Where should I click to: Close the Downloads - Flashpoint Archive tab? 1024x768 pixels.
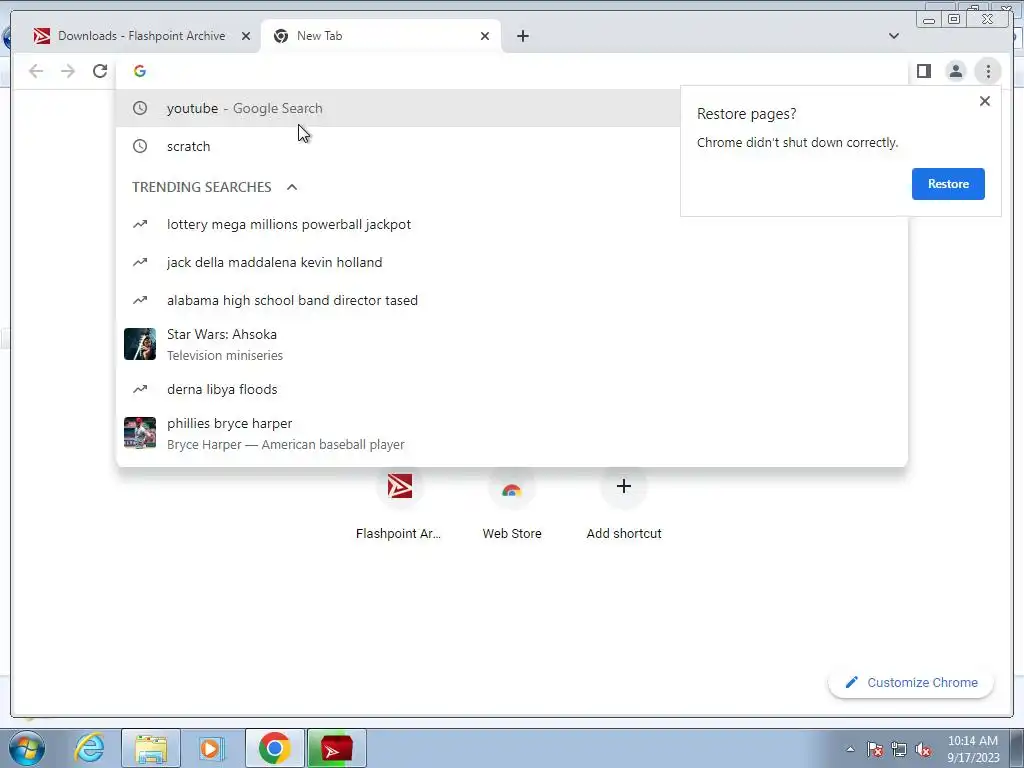point(246,36)
